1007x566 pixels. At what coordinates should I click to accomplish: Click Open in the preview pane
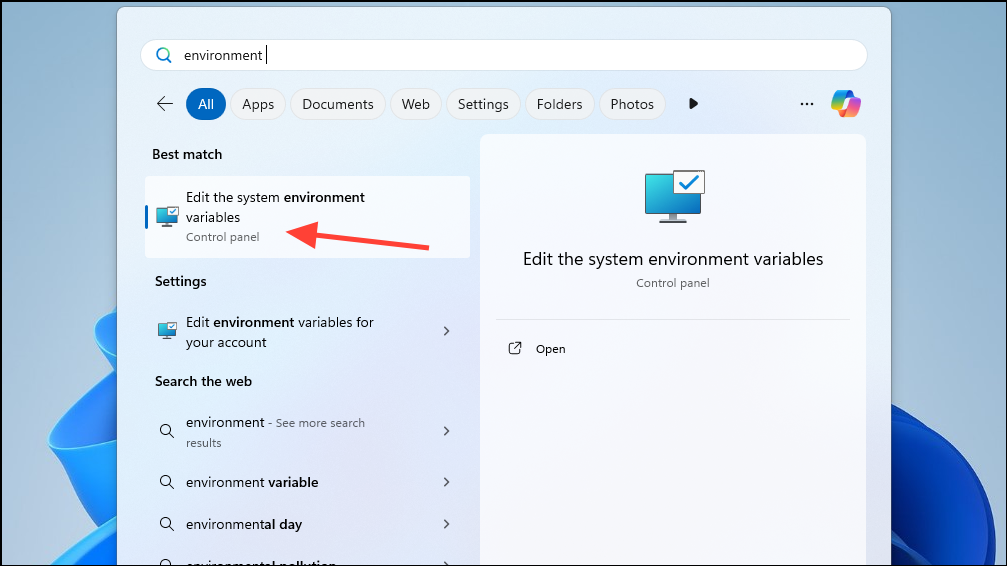(550, 349)
